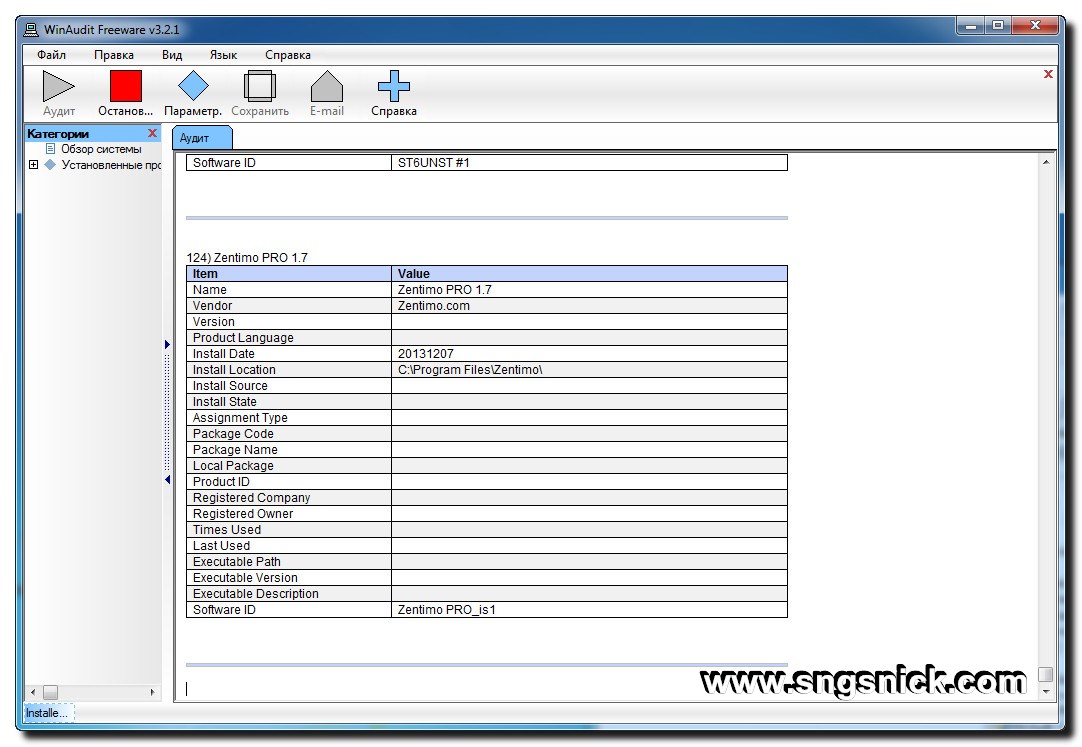Screen dimensions: 1082x747
Task: Click the Executable Path row label
Action: pyautogui.click(x=237, y=562)
